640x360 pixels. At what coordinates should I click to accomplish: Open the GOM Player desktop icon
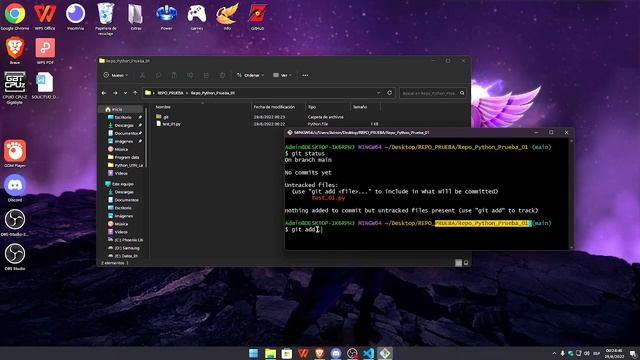coord(15,153)
